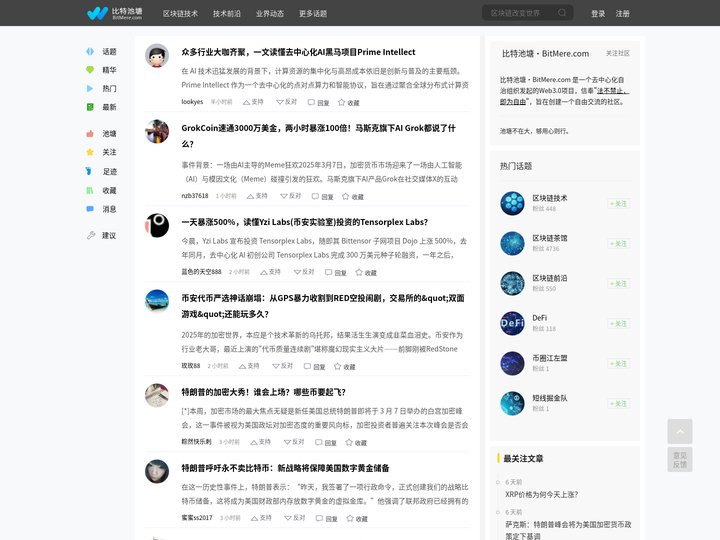Screen dimensions: 720x540
Task: Follow the 币圈江左盟 topic
Action: (x=619, y=363)
